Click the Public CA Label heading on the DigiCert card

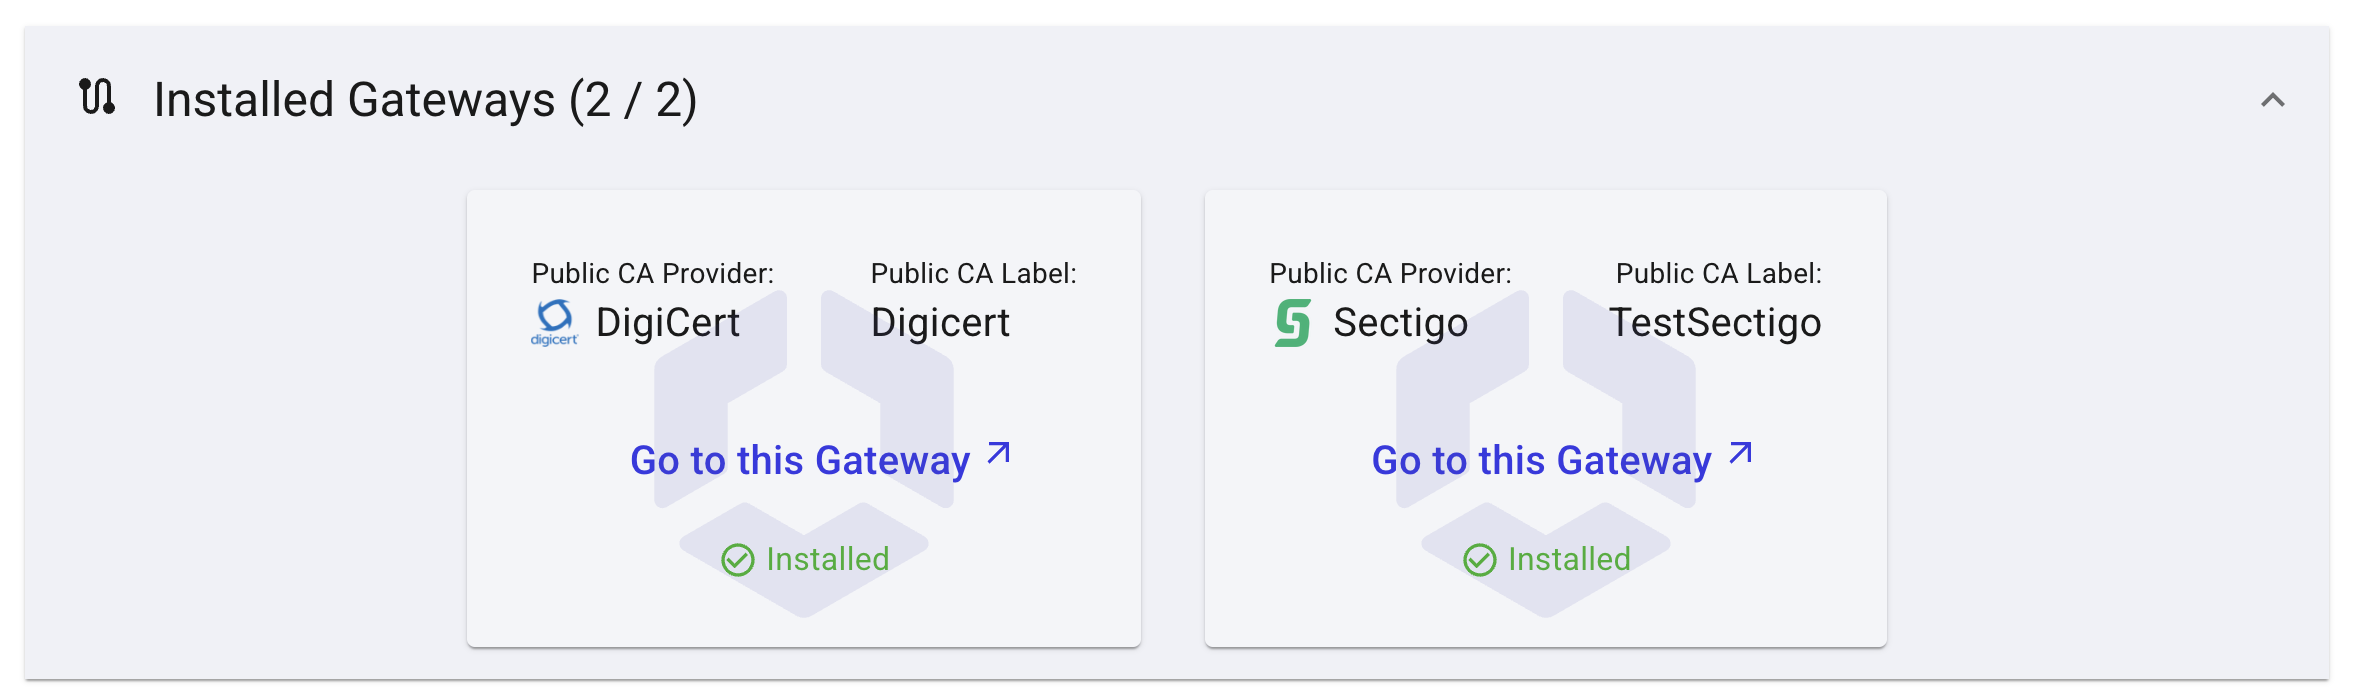coord(973,273)
